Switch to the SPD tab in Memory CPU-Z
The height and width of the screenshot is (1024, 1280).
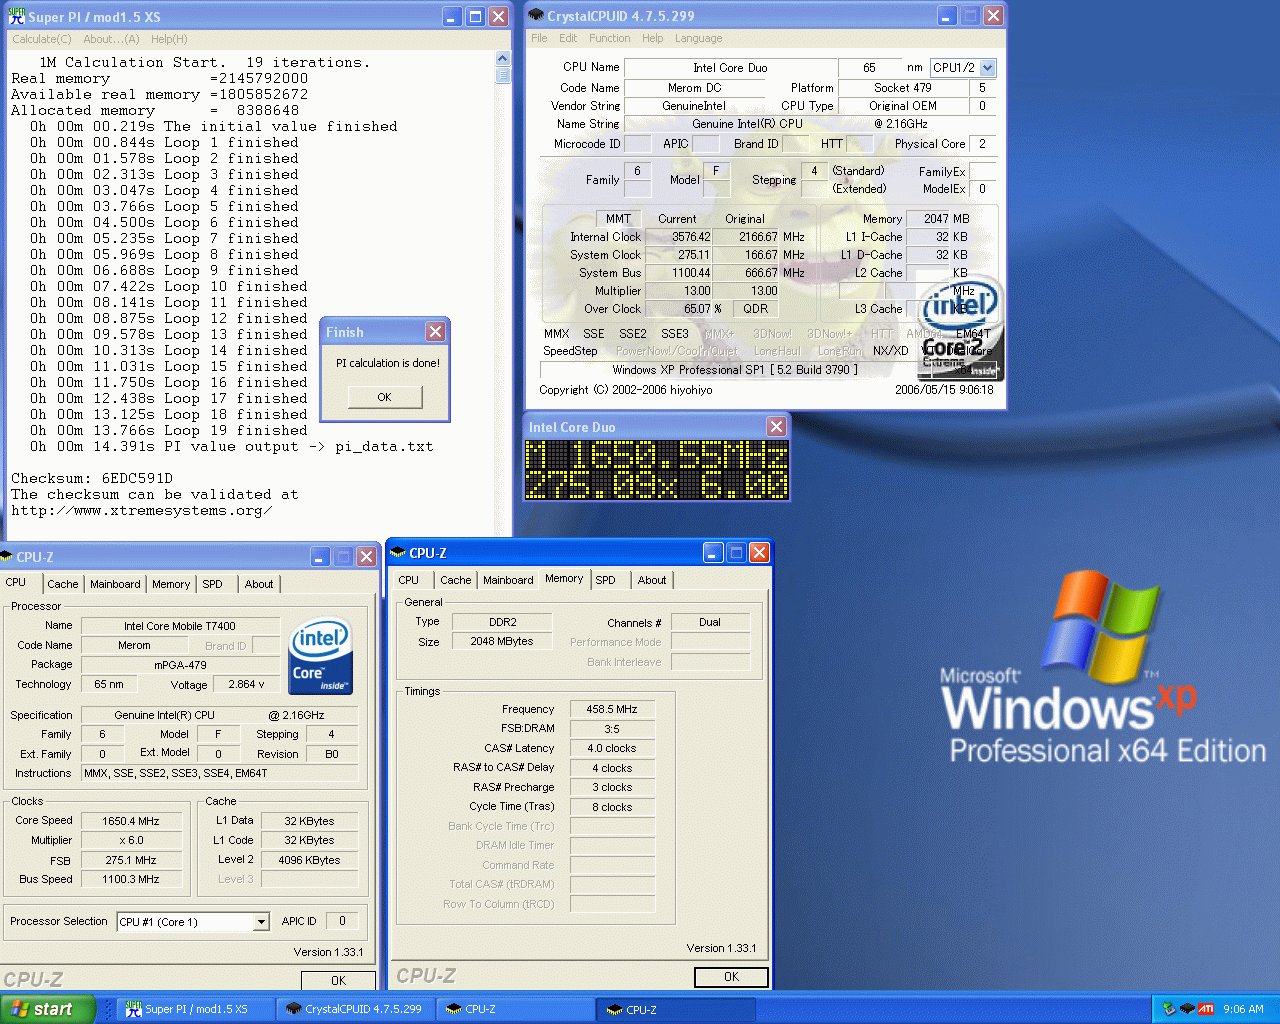[x=605, y=580]
